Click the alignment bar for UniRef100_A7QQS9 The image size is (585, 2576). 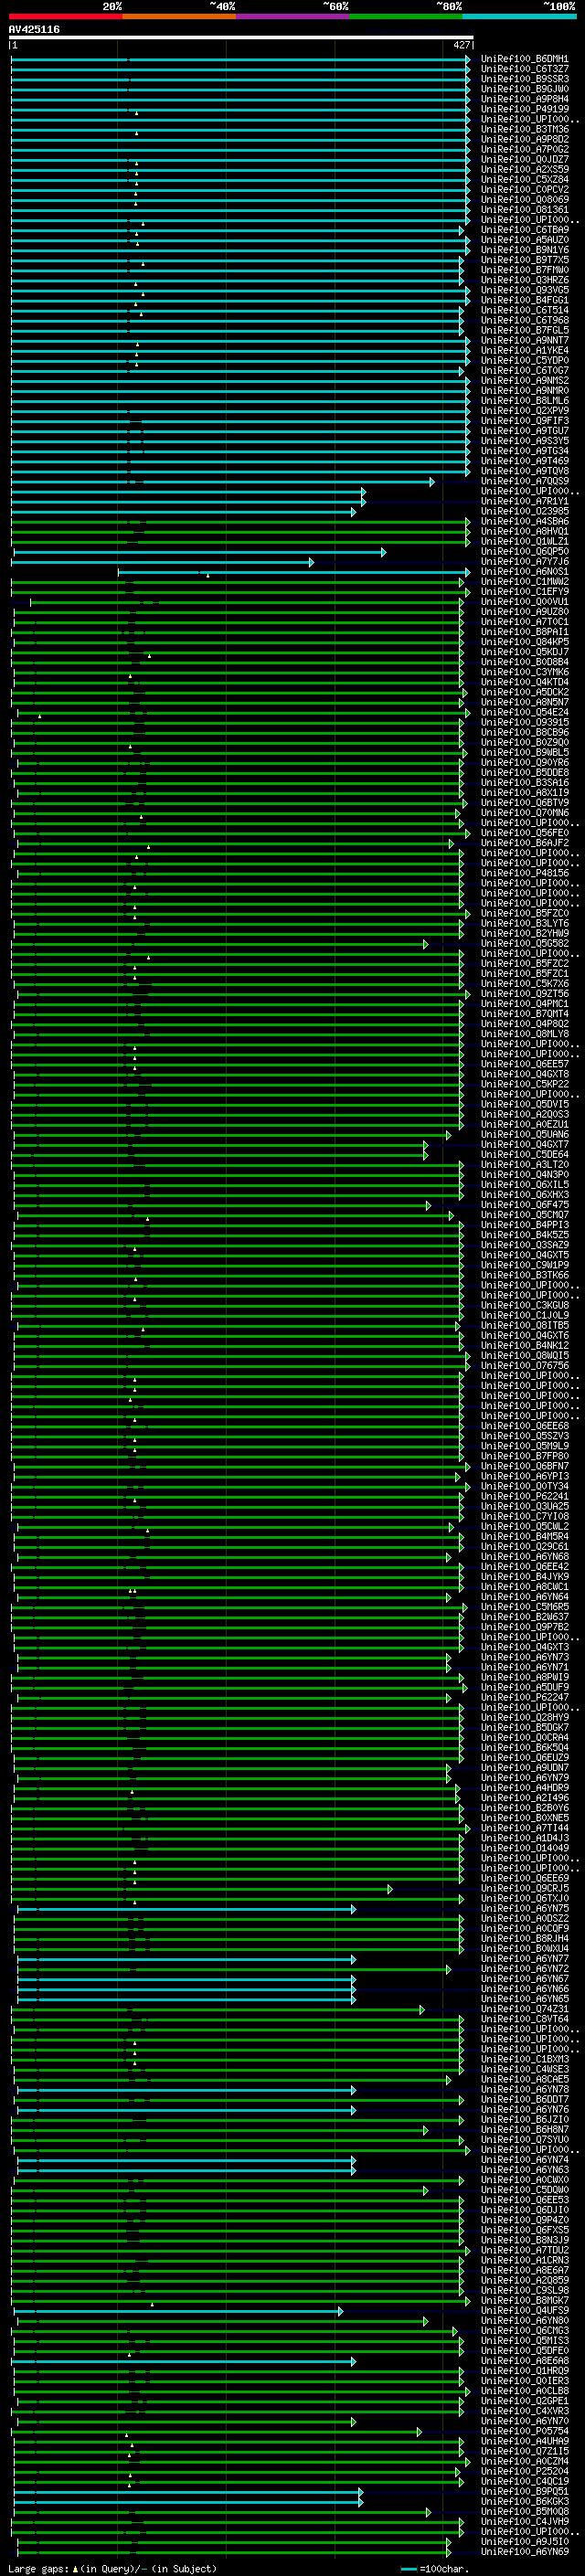pos(222,482)
